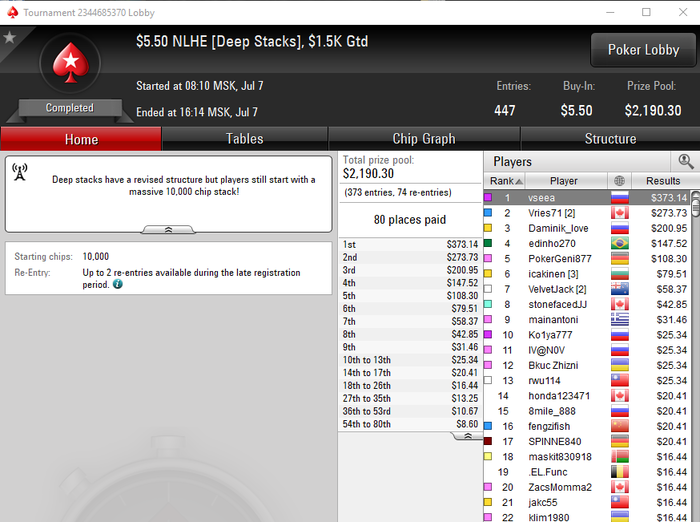Click the color label beside maskit830918
This screenshot has height=522, width=700.
click(488, 456)
